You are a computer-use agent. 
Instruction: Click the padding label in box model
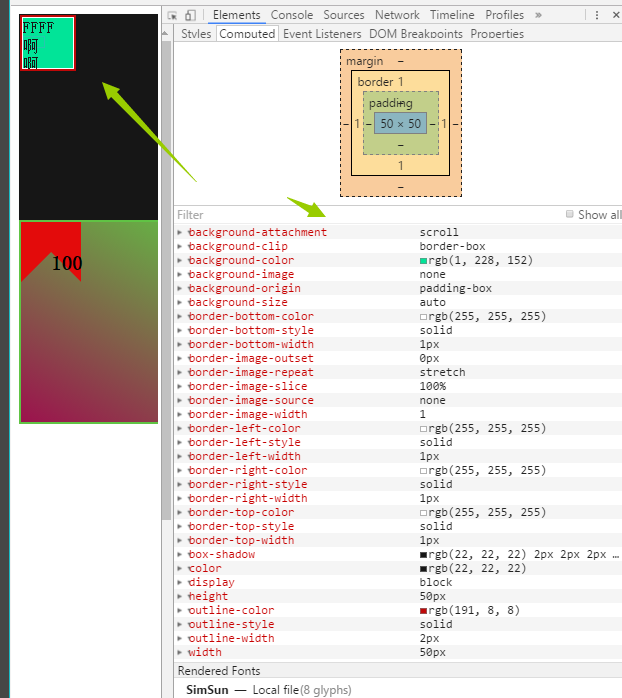coord(390,103)
